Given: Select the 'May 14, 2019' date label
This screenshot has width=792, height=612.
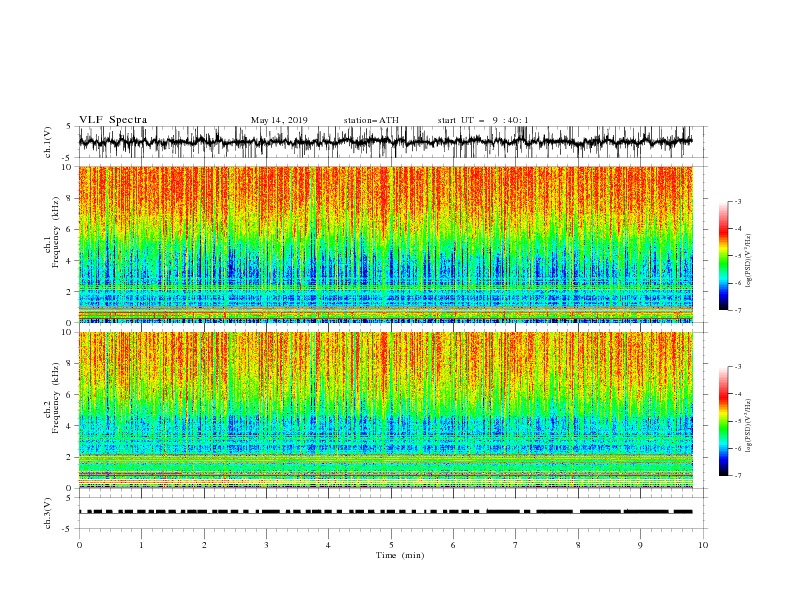Looking at the screenshot, I should [279, 120].
